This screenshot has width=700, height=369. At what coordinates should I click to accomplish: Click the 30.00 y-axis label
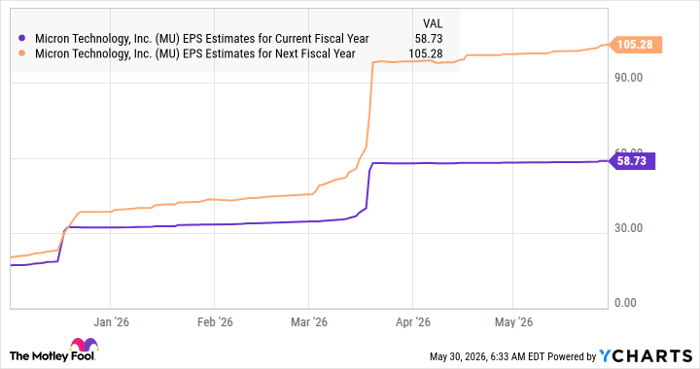pyautogui.click(x=628, y=228)
